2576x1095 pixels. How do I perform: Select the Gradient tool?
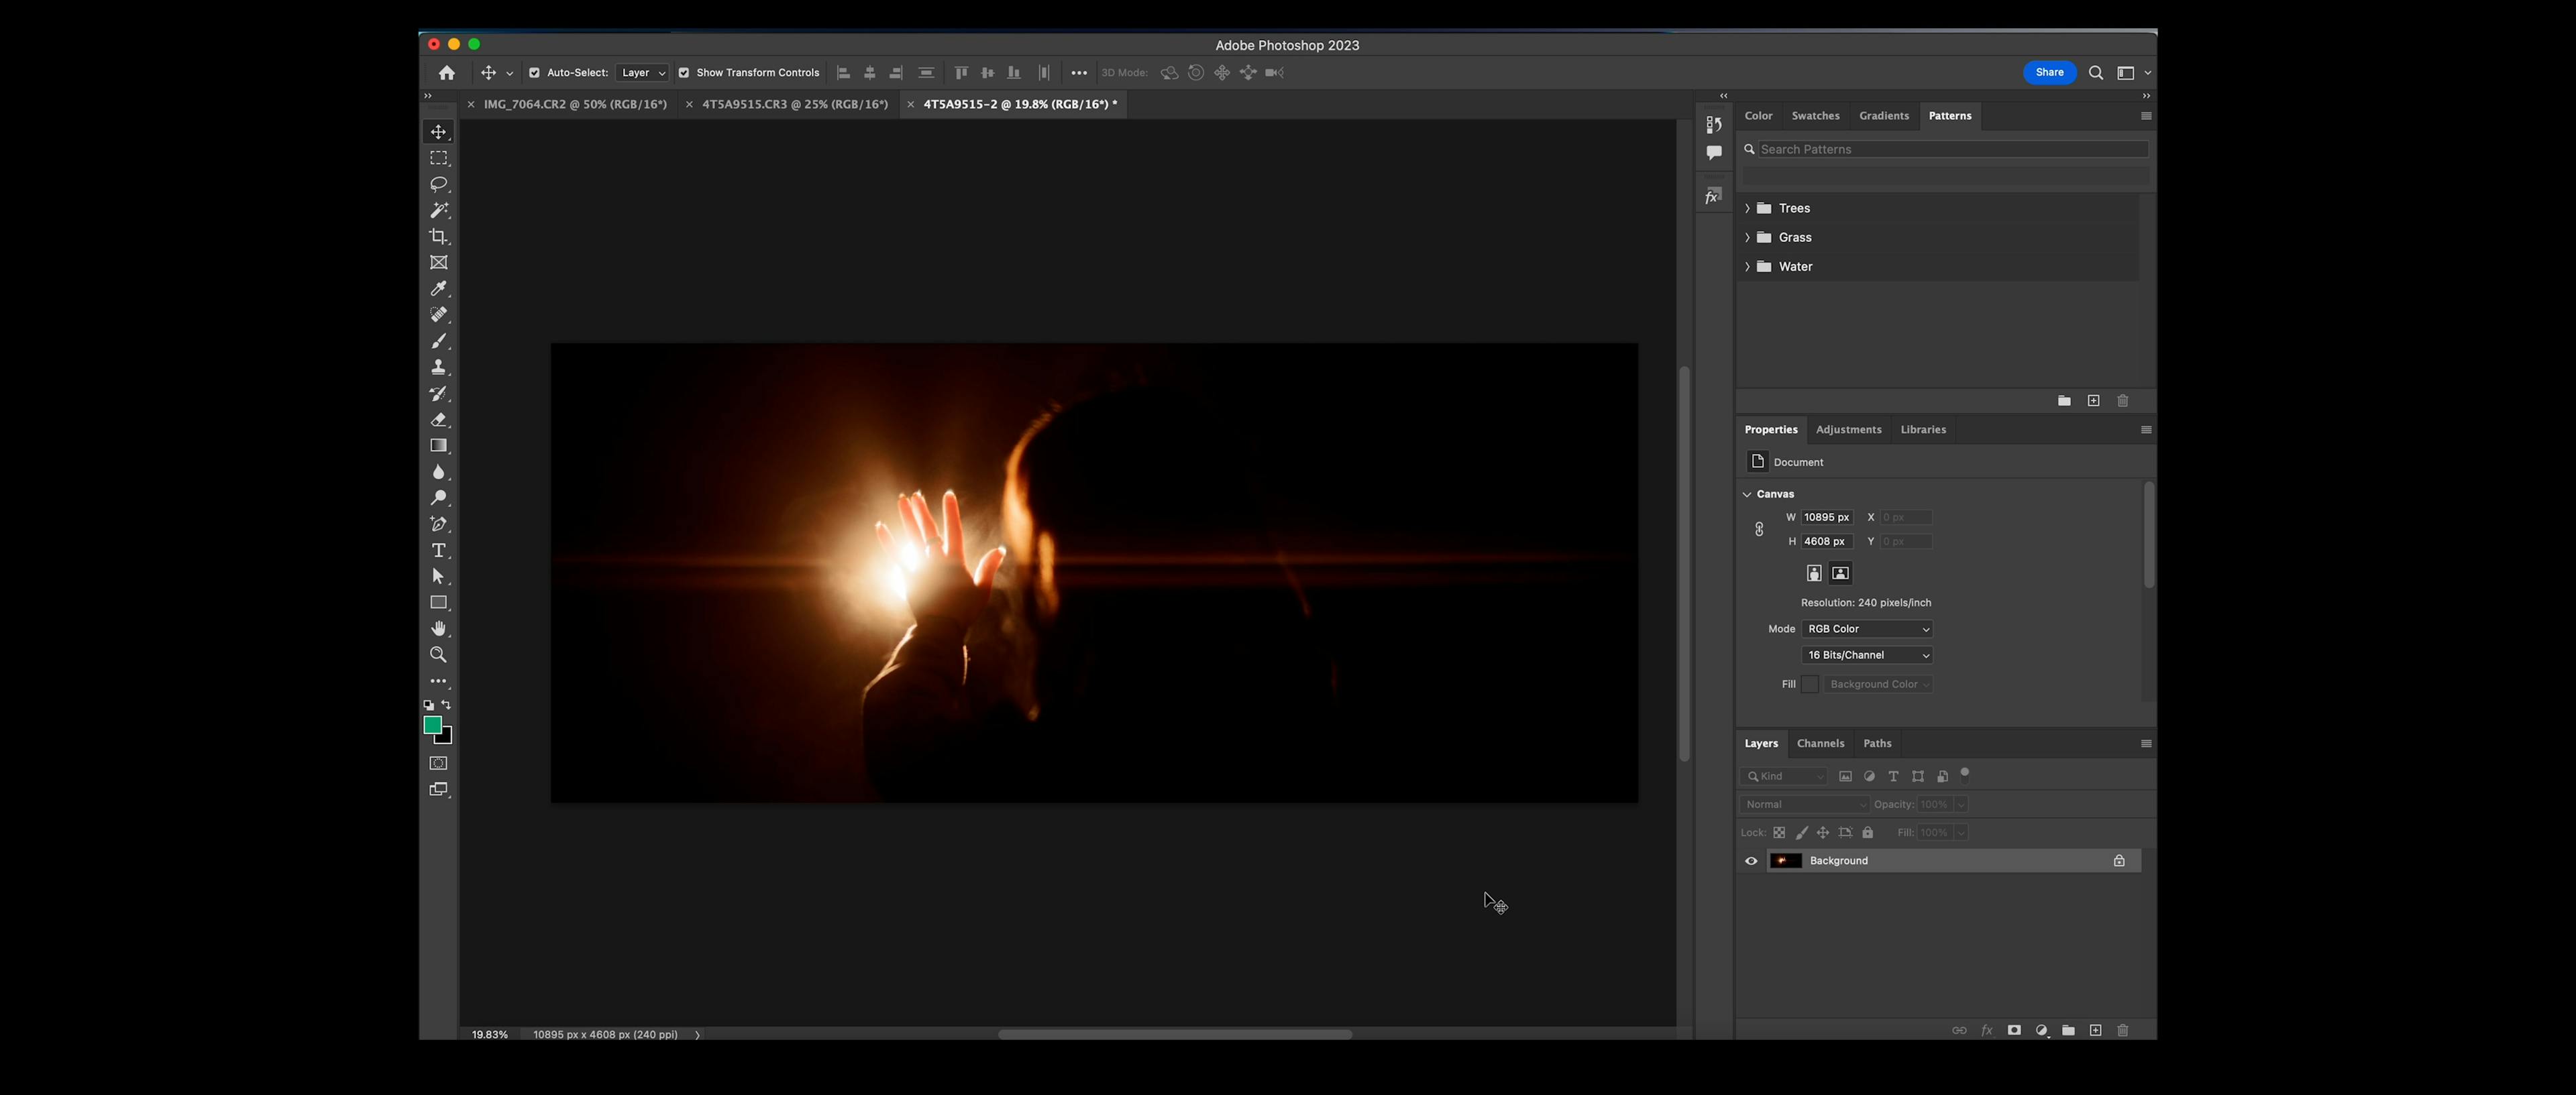point(438,445)
